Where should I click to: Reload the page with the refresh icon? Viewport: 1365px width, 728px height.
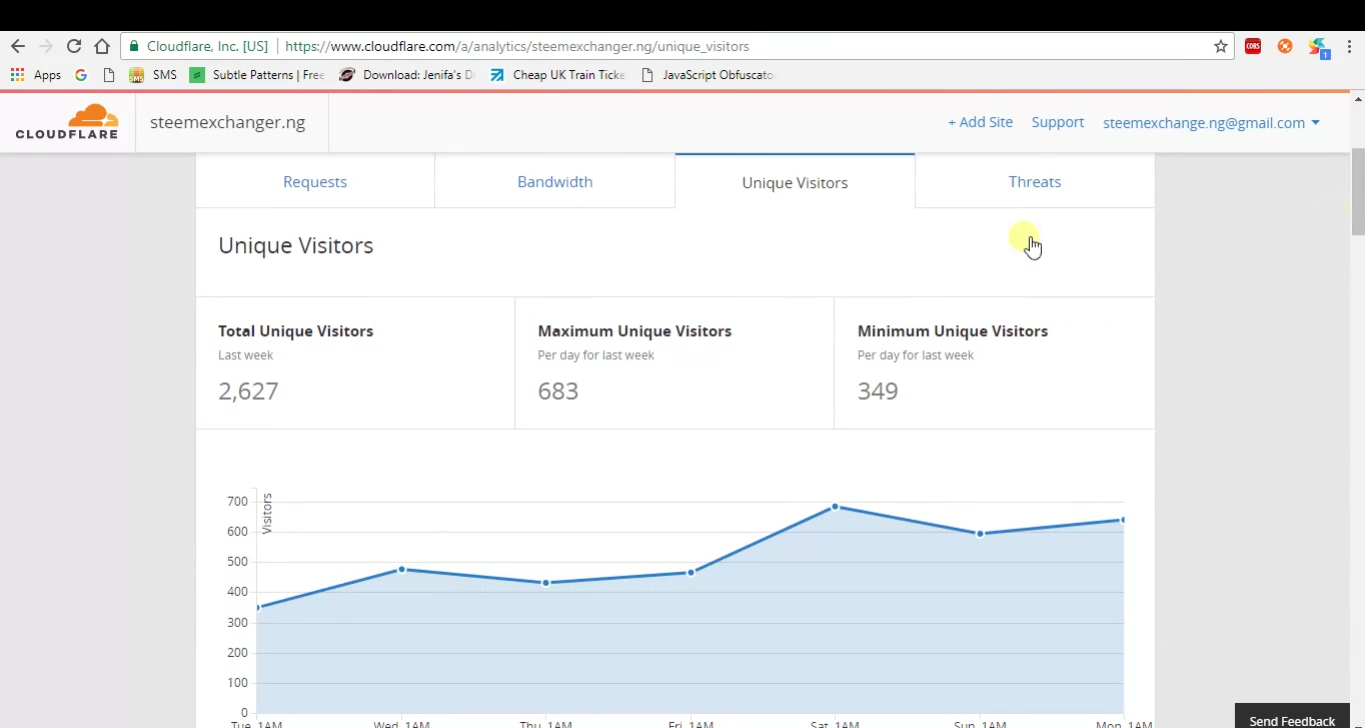tap(74, 46)
